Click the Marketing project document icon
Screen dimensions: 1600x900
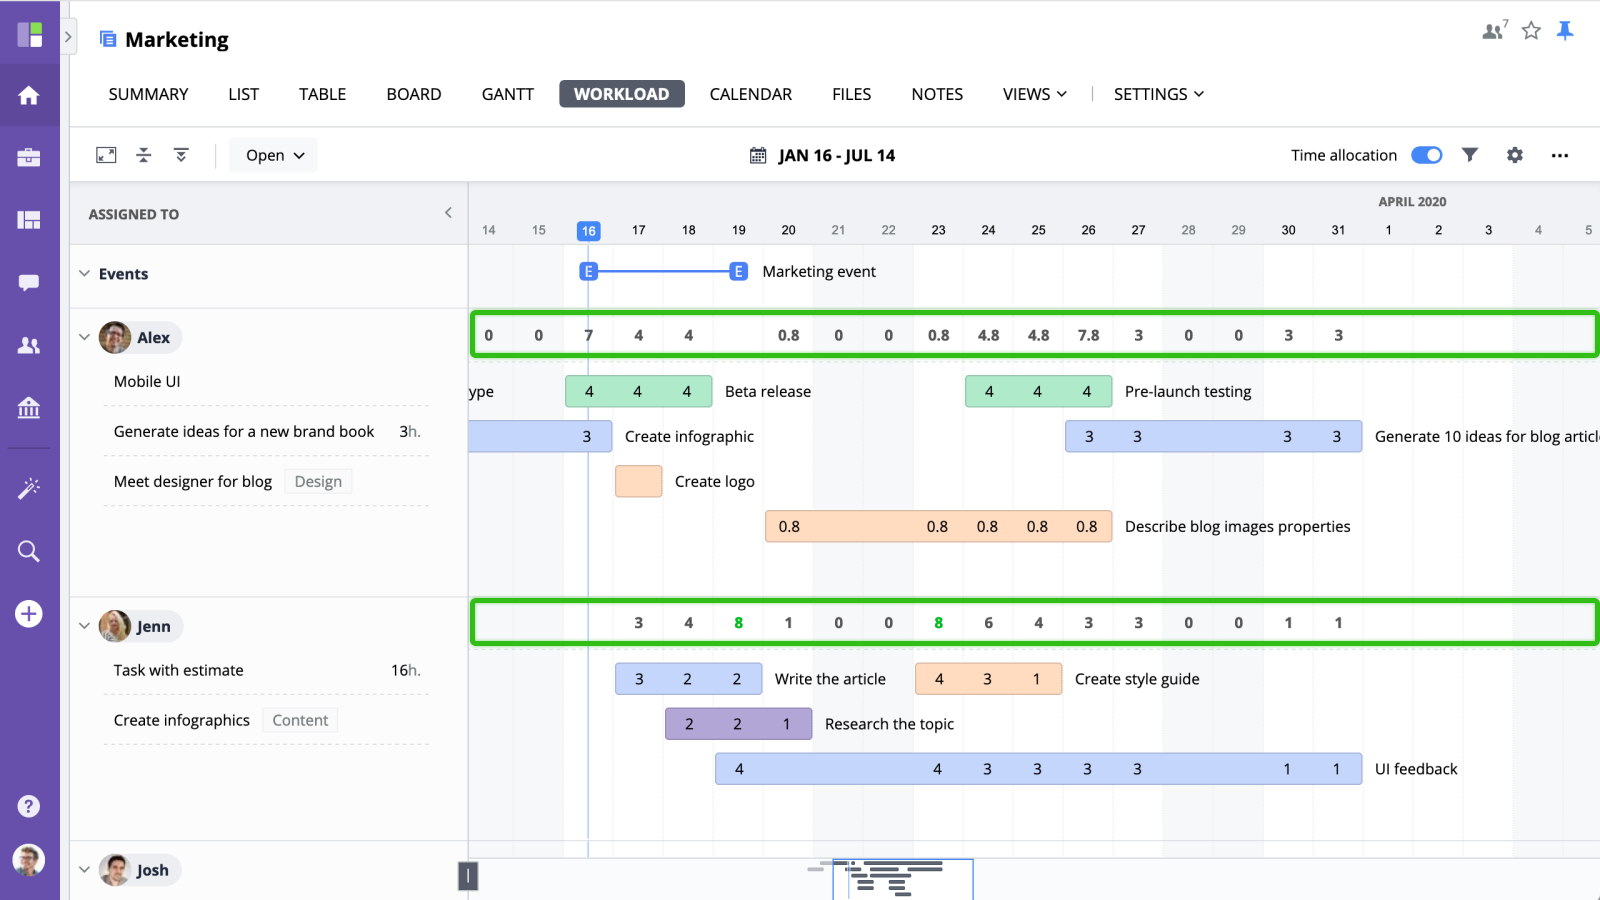(x=108, y=39)
